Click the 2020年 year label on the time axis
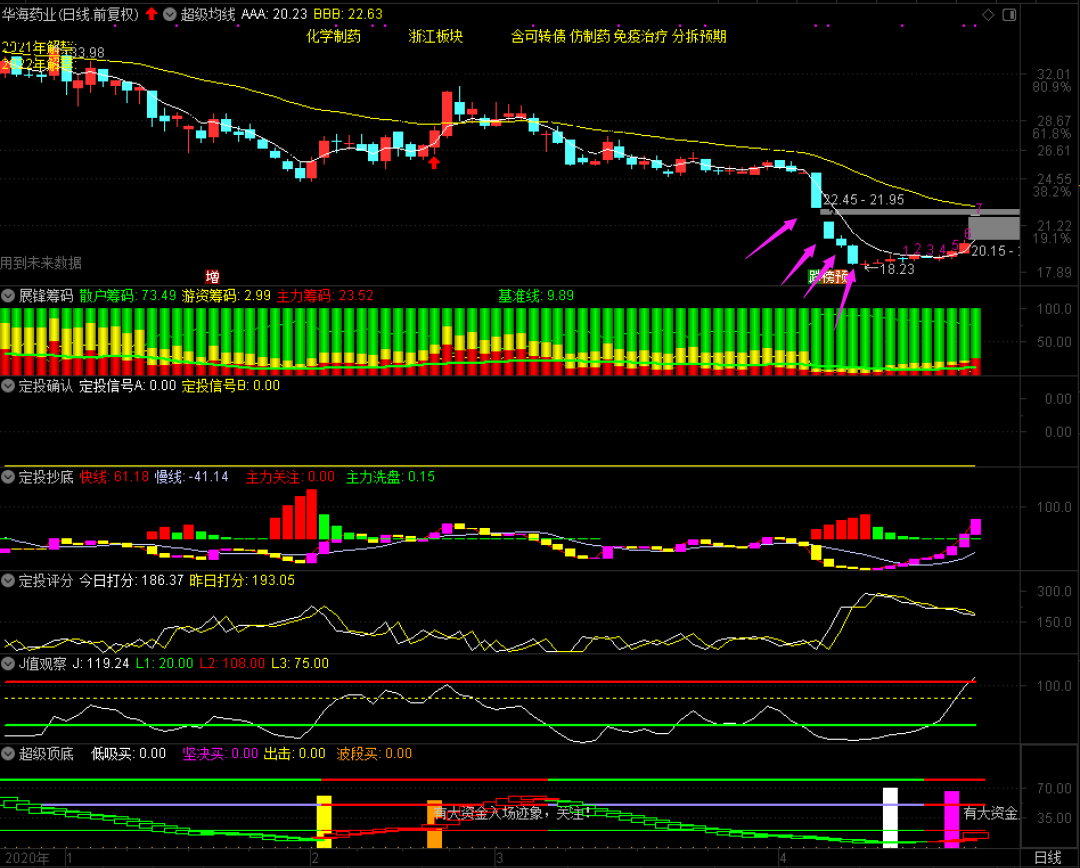Image resolution: width=1080 pixels, height=868 pixels. click(x=25, y=858)
